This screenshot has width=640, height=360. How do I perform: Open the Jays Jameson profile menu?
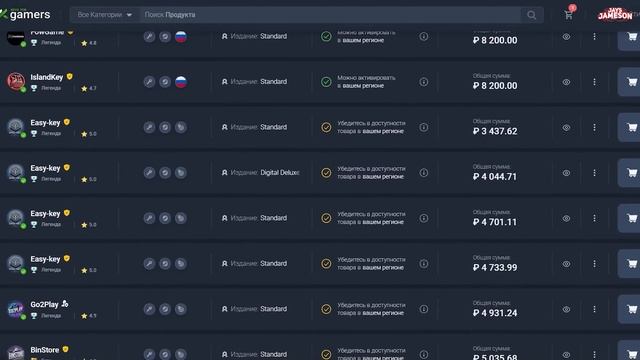pos(615,15)
